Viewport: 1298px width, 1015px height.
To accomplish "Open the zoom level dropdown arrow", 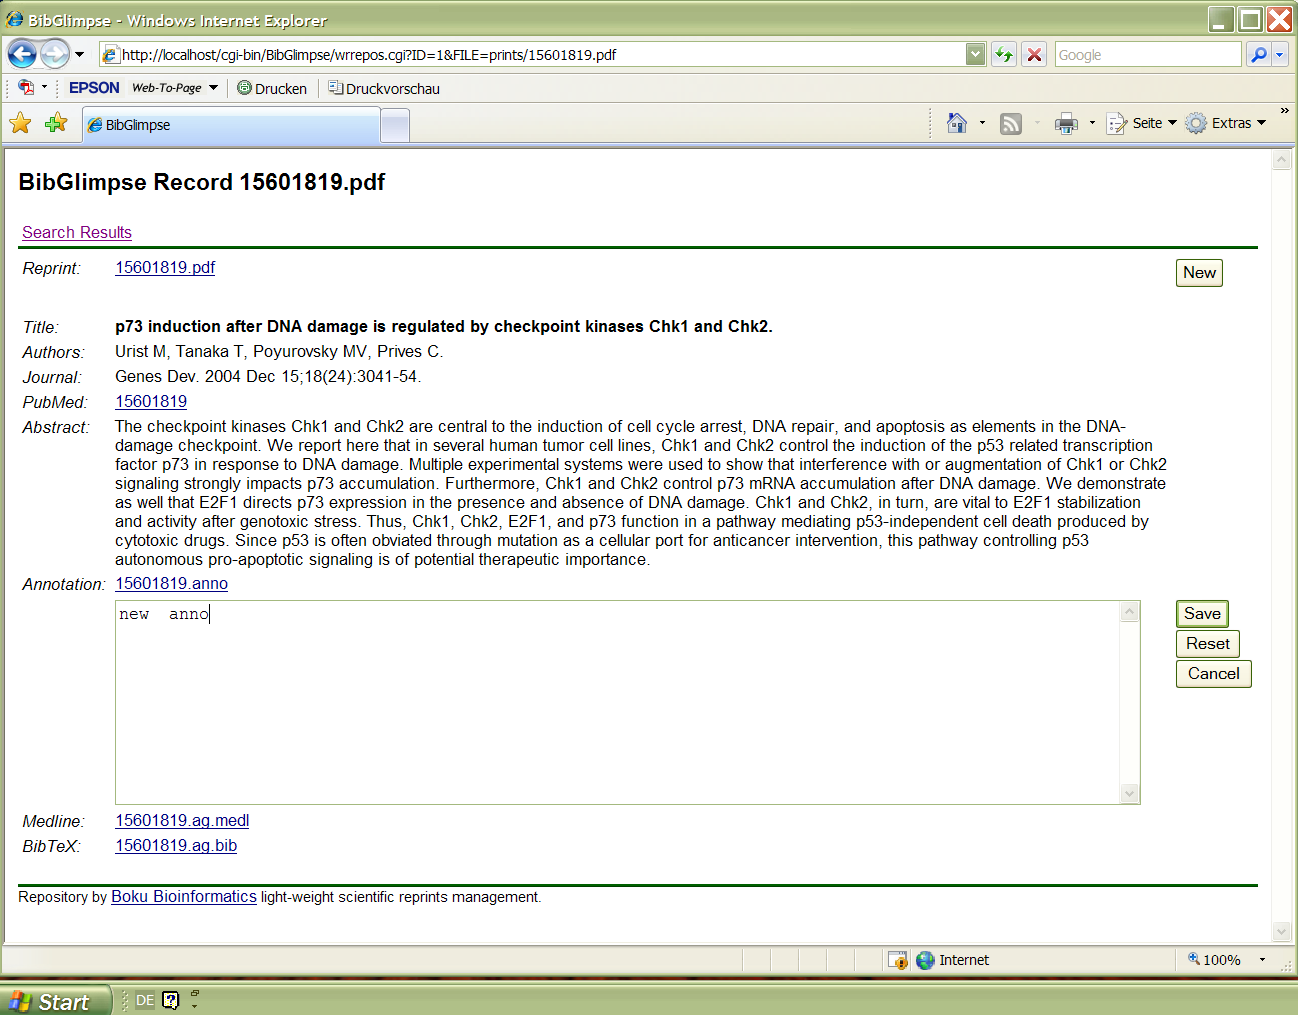I will [1262, 960].
